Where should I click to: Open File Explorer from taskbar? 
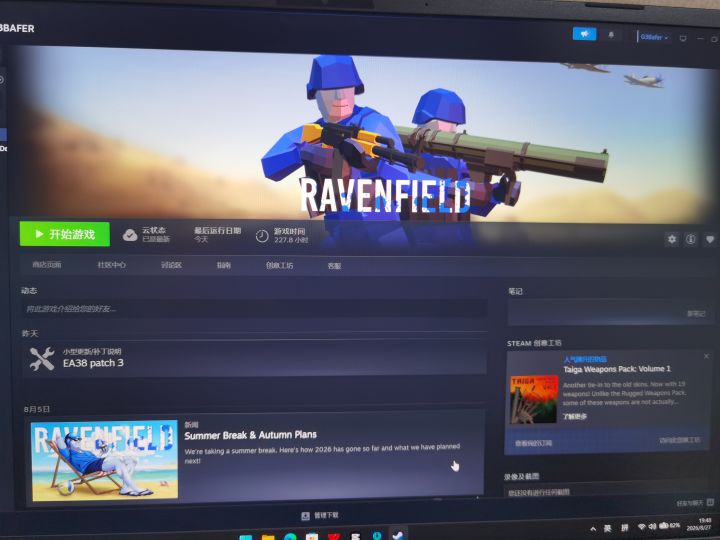pyautogui.click(x=268, y=536)
